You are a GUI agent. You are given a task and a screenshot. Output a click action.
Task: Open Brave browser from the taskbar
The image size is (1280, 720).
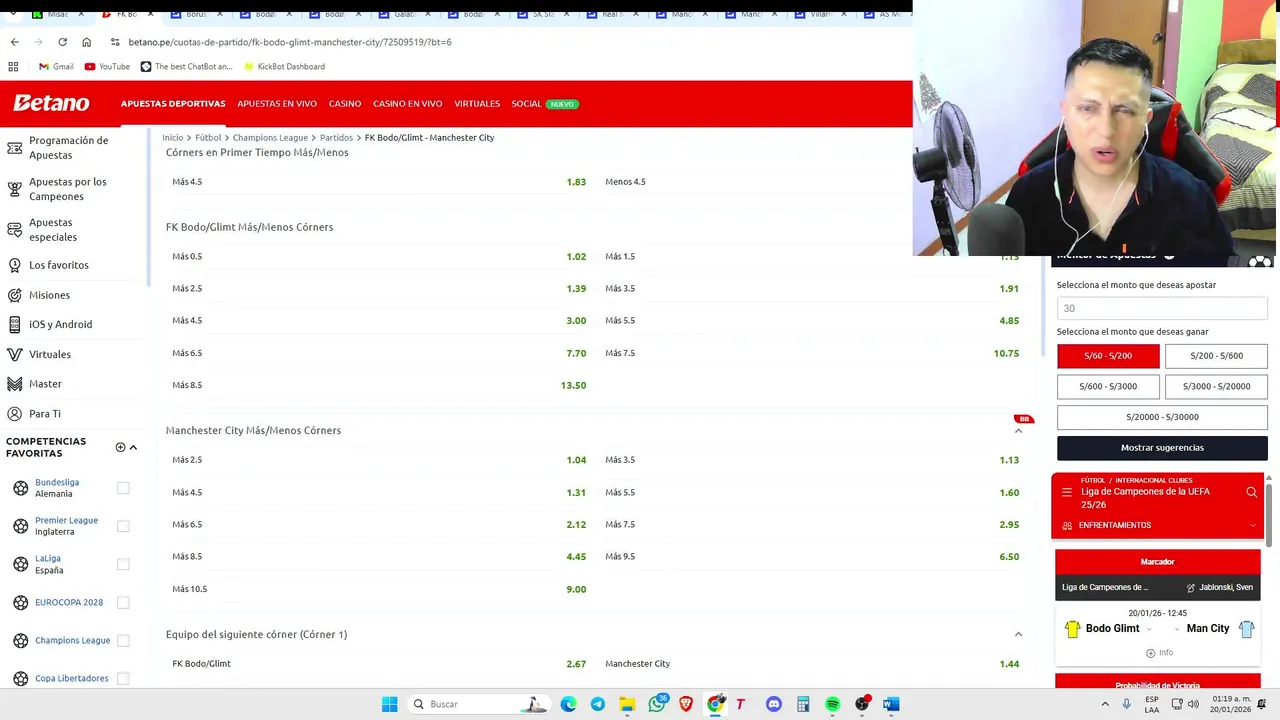tap(686, 704)
